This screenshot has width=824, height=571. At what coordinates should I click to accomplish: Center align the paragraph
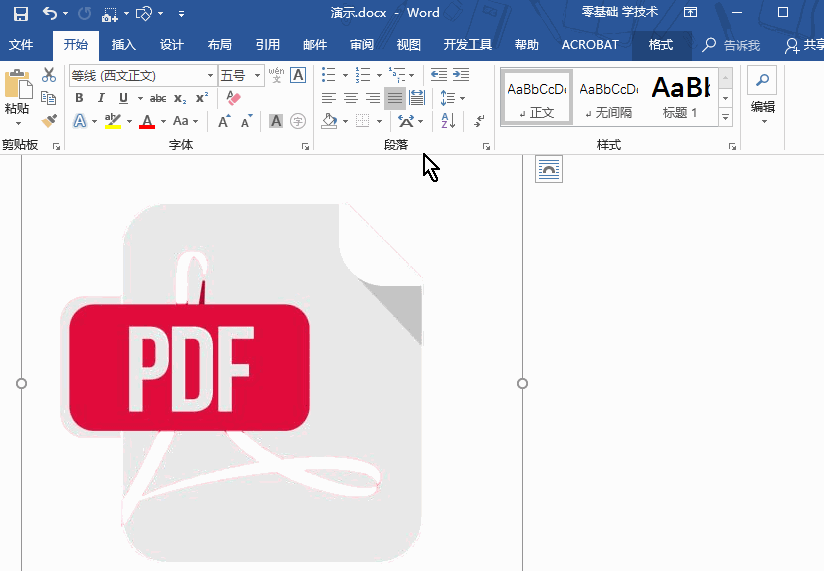click(351, 98)
